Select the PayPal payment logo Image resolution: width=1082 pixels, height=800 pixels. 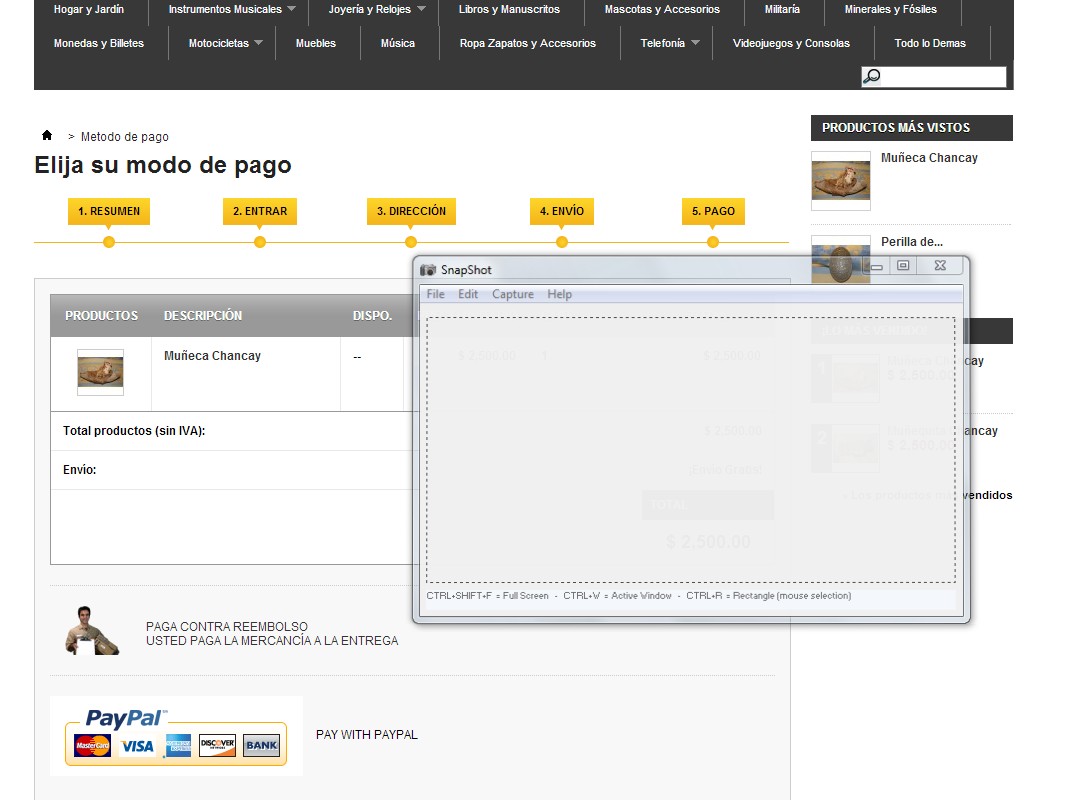[x=176, y=736]
